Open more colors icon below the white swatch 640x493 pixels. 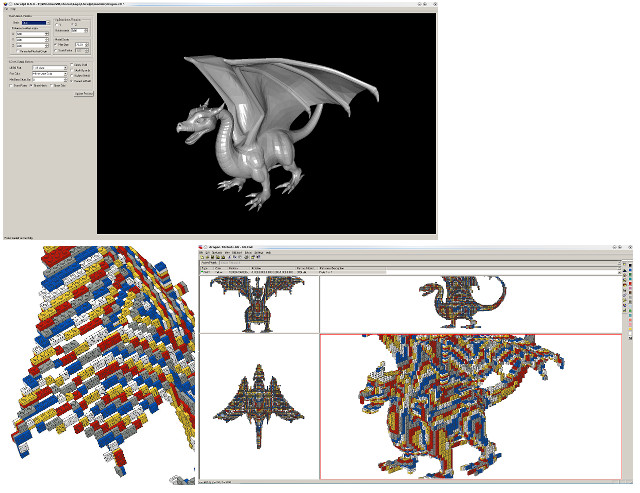tap(630, 338)
